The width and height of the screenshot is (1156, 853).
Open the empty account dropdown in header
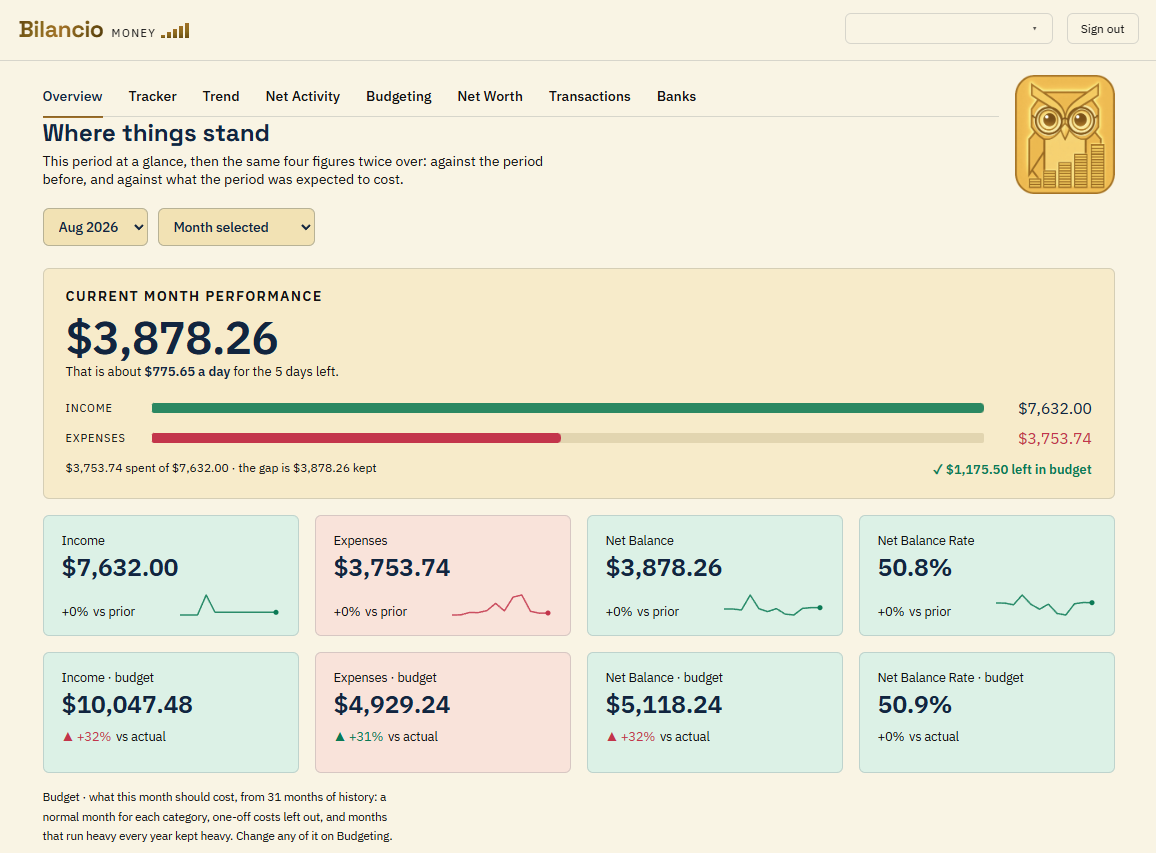[x=948, y=29]
